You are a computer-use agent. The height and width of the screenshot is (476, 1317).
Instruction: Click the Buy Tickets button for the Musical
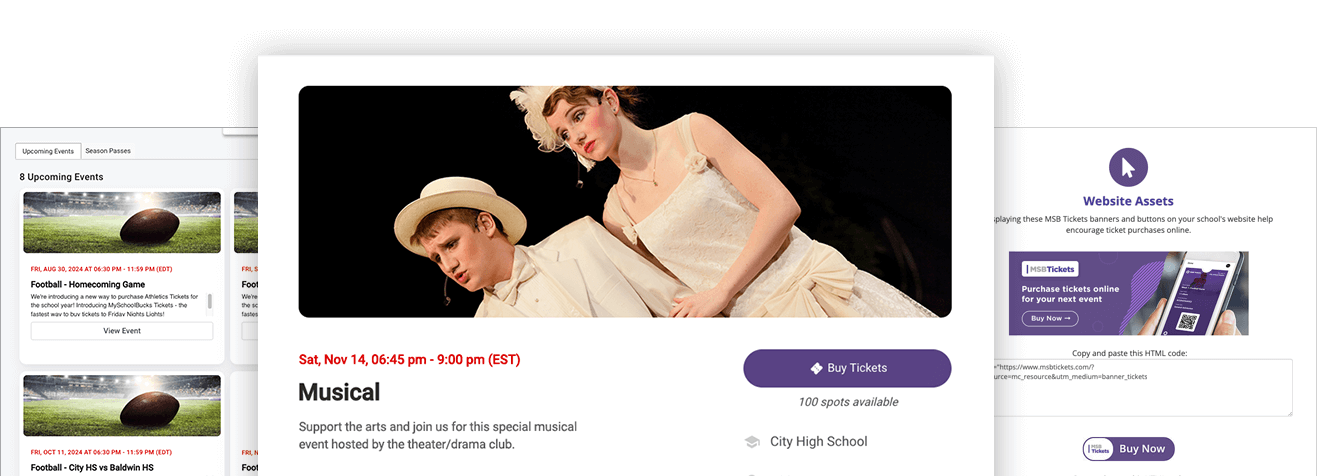point(847,368)
